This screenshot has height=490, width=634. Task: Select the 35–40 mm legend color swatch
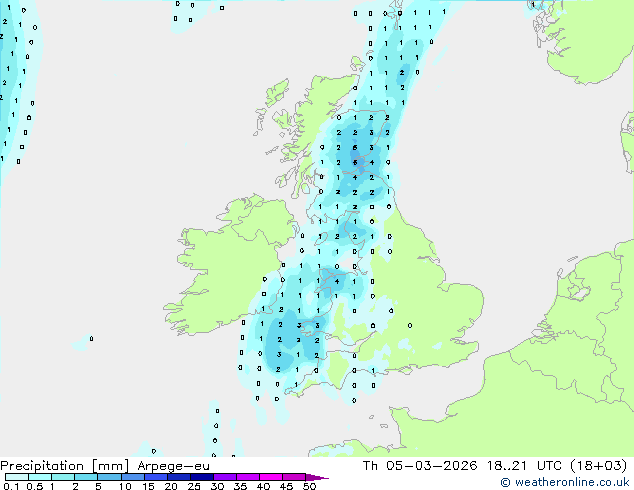tap(247, 477)
